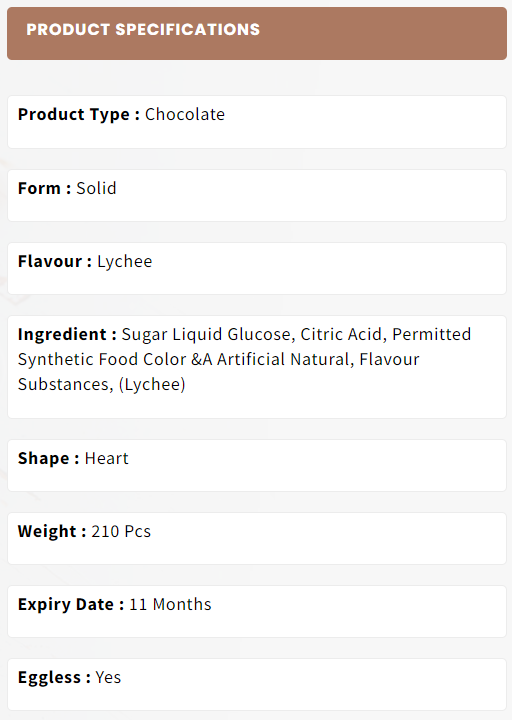Viewport: 512px width, 720px height.
Task: Click the Chocolate value text
Action: pos(185,114)
